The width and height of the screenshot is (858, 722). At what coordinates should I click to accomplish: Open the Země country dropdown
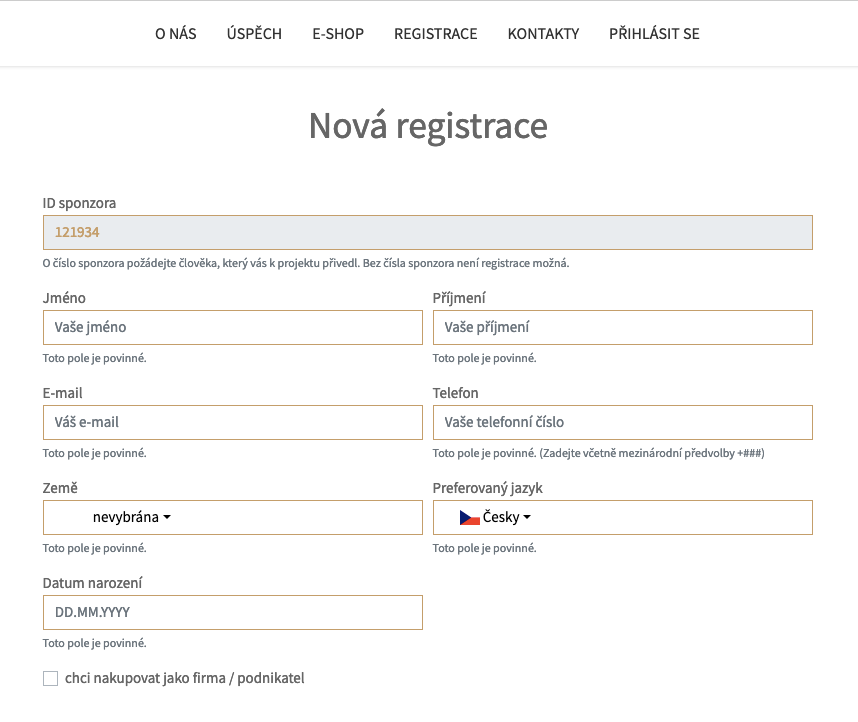pos(232,517)
